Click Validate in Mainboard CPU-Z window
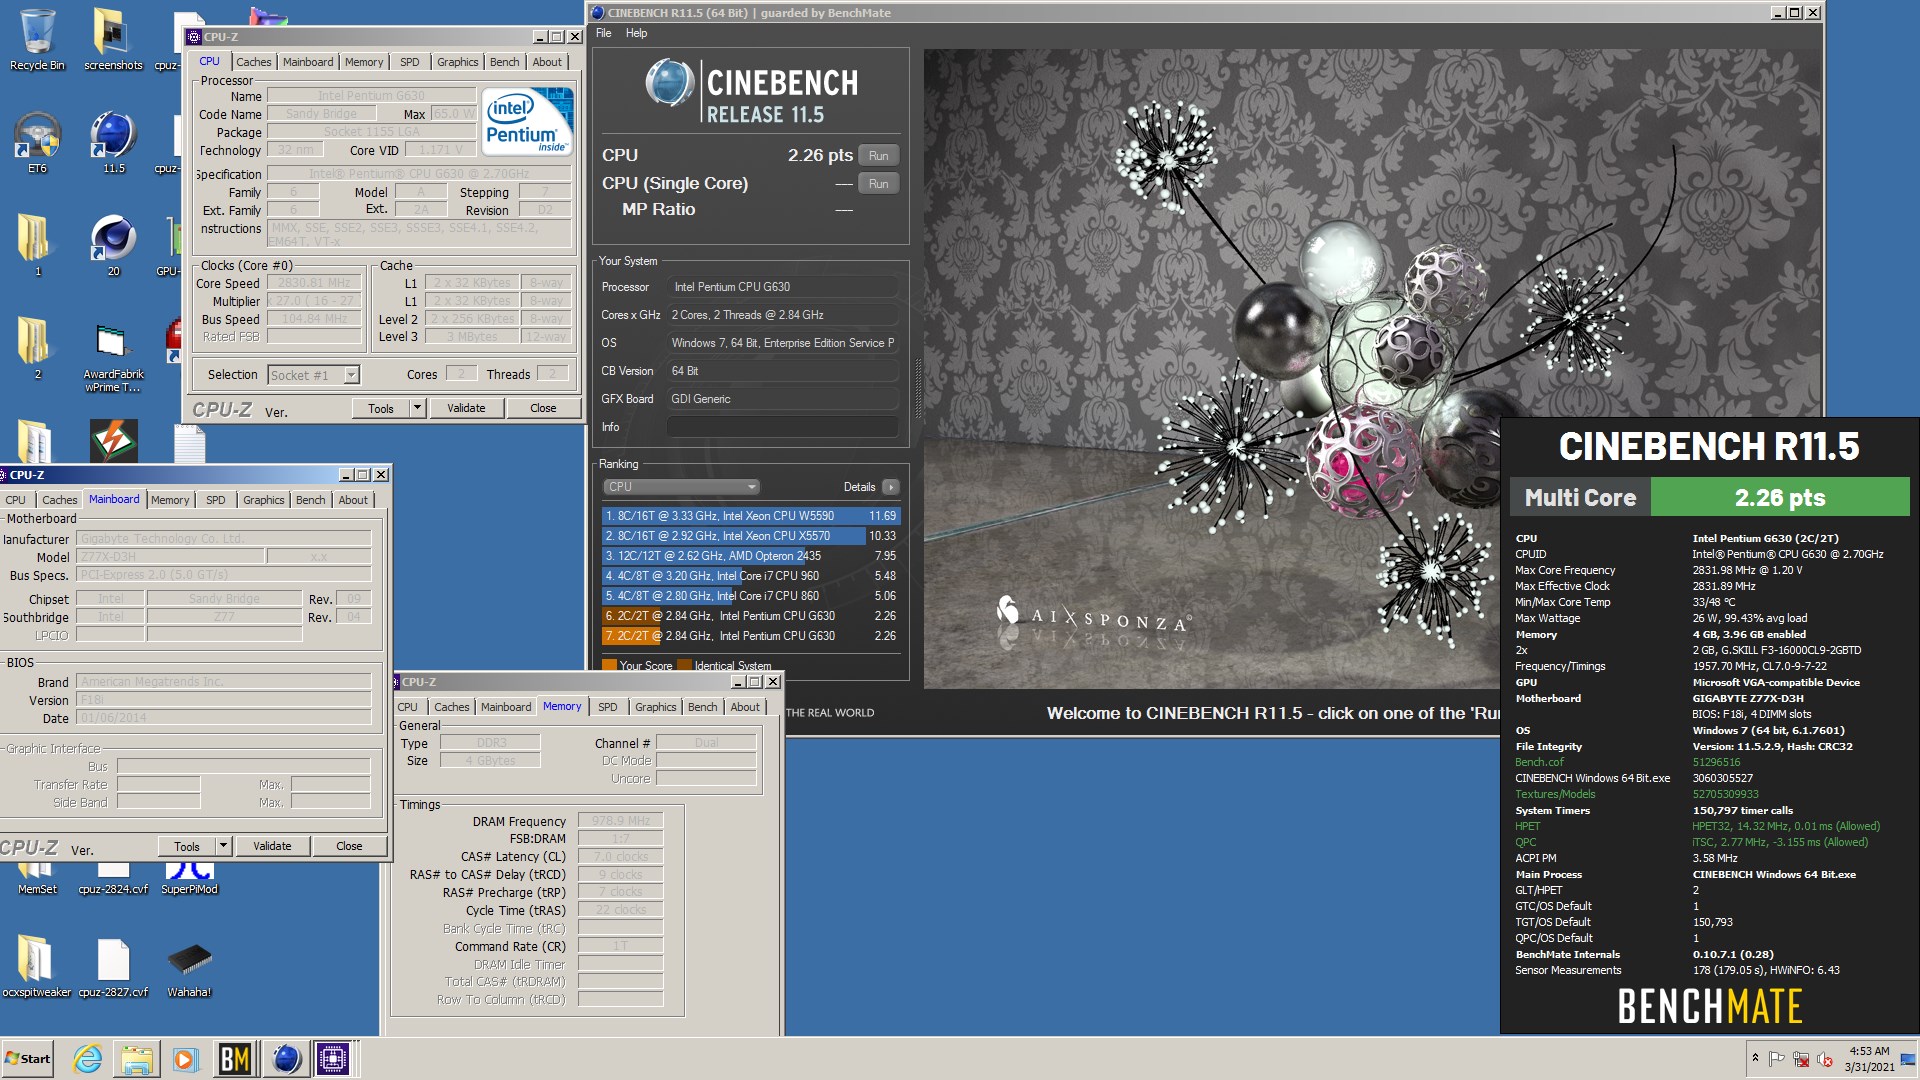Image resolution: width=1920 pixels, height=1080 pixels. coord(272,846)
